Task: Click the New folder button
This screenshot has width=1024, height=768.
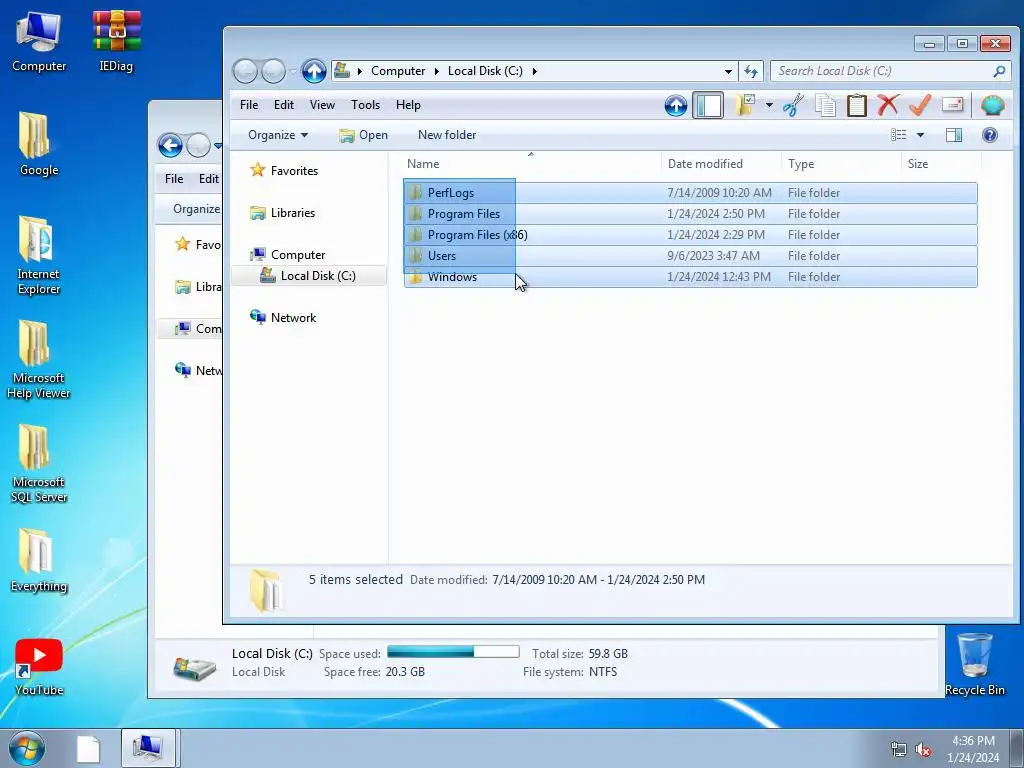Action: (x=447, y=135)
